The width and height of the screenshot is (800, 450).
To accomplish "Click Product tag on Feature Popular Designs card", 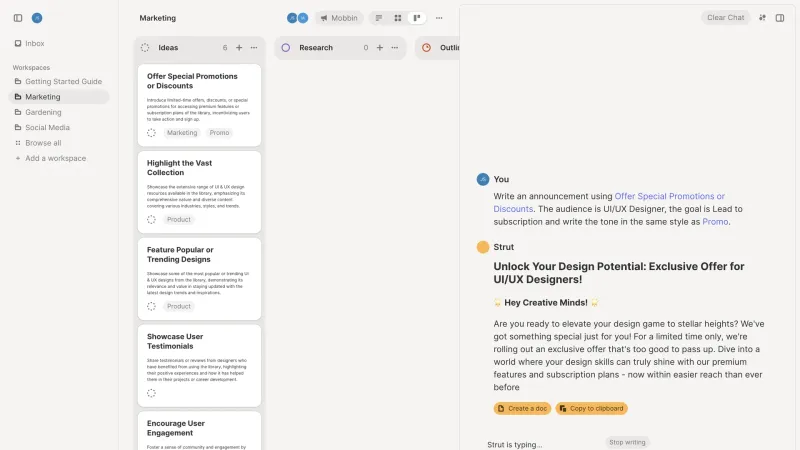I will tap(179, 306).
